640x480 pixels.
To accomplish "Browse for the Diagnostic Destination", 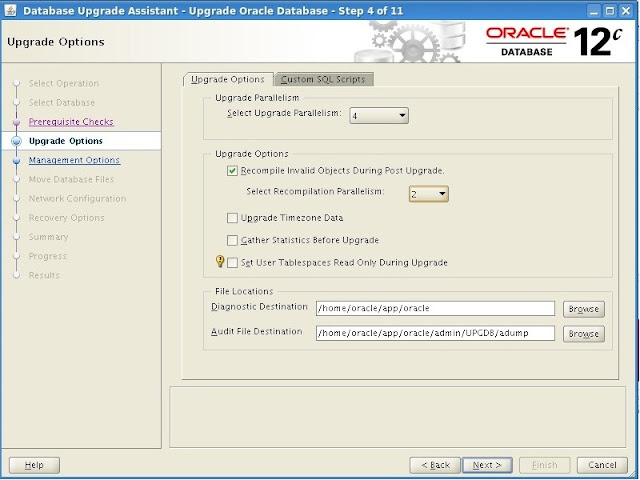I will tap(584, 309).
